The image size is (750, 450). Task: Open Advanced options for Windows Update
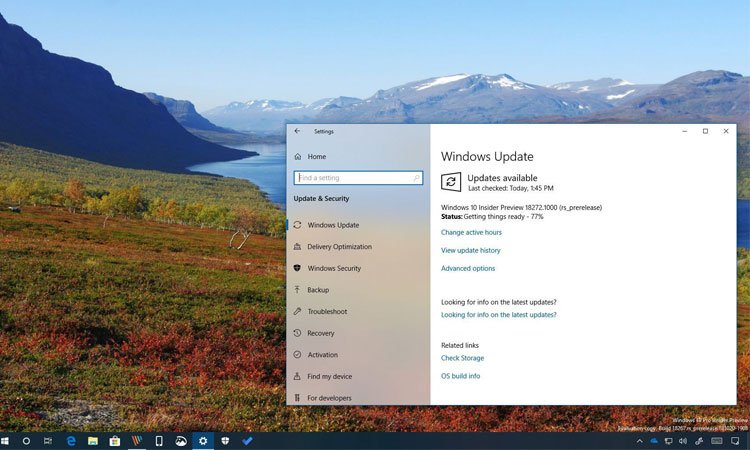pyautogui.click(x=467, y=268)
